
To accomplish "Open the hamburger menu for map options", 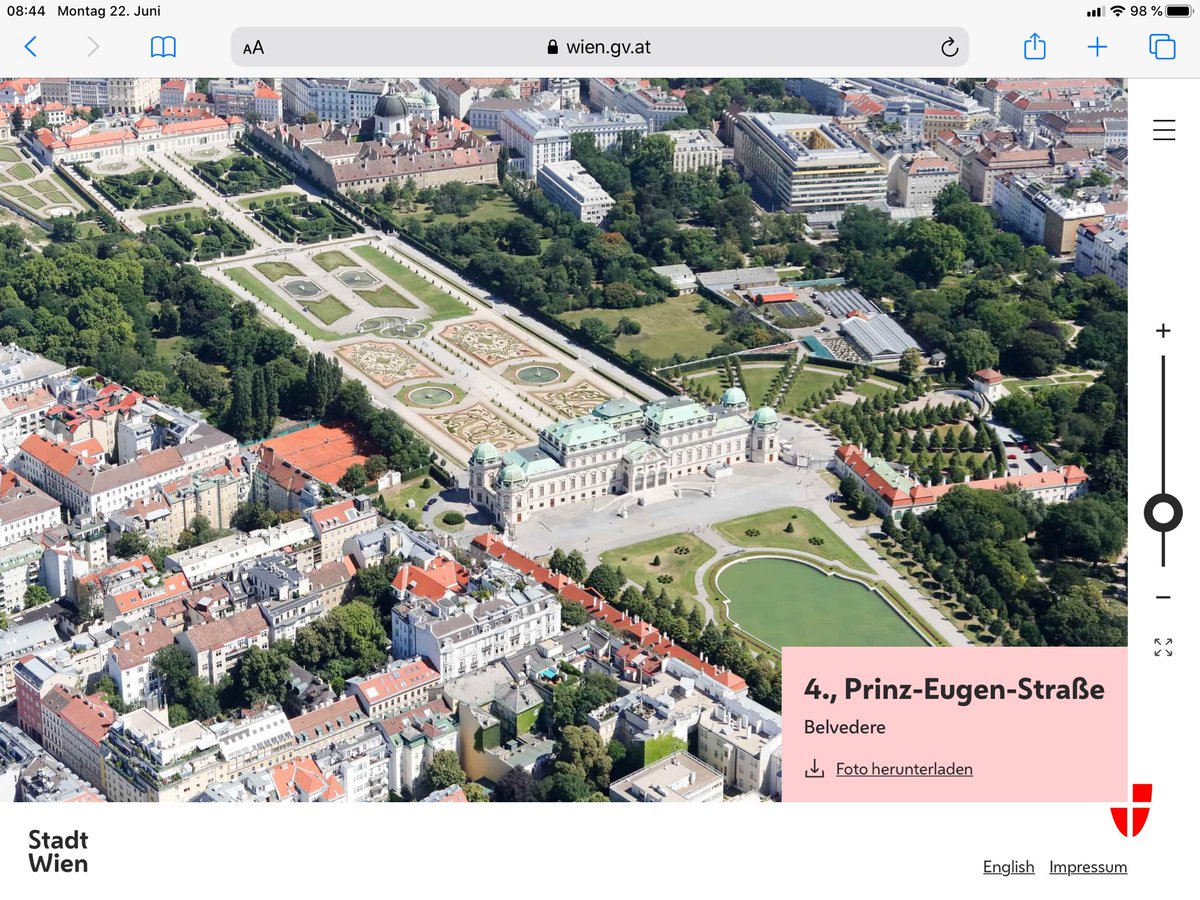I will click(x=1163, y=129).
